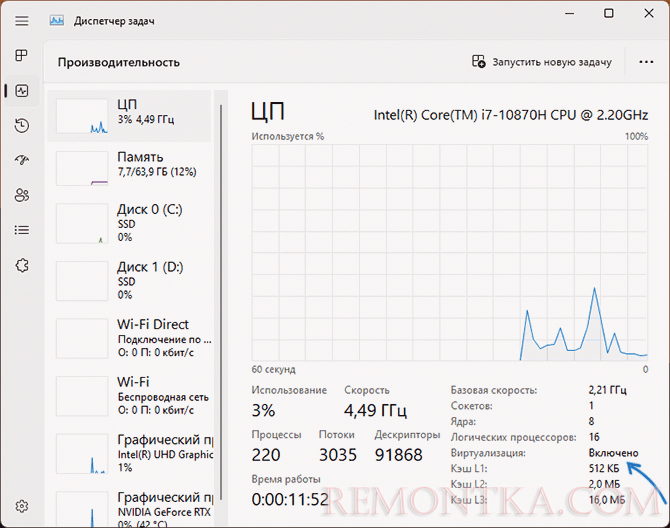Open the hamburger navigation menu

(22, 21)
